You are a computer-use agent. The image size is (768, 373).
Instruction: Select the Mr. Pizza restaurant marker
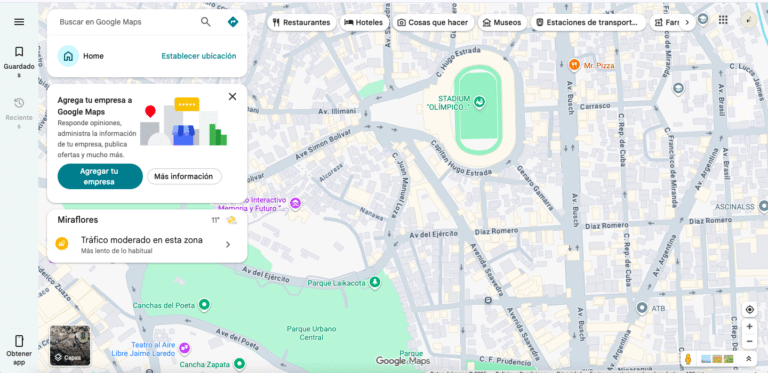click(574, 65)
